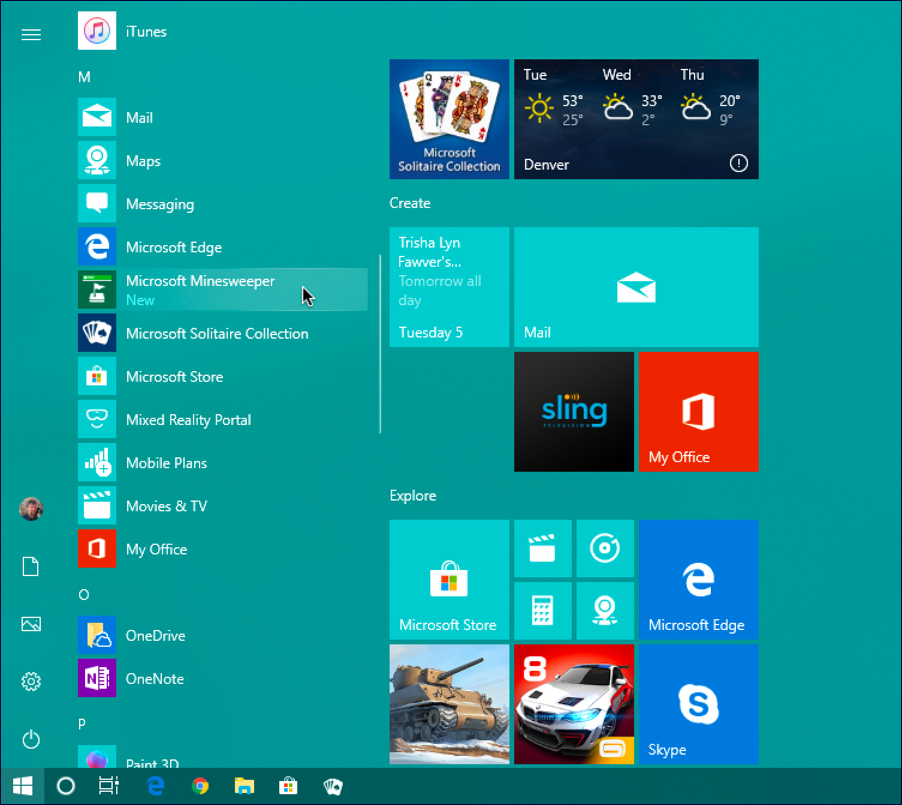Open the Asphalt 8 racing game tile

(574, 704)
